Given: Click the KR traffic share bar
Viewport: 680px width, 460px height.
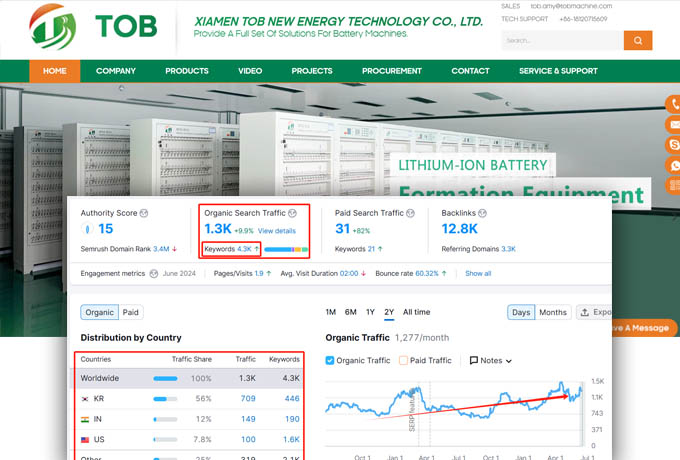Looking at the screenshot, I should [165, 399].
